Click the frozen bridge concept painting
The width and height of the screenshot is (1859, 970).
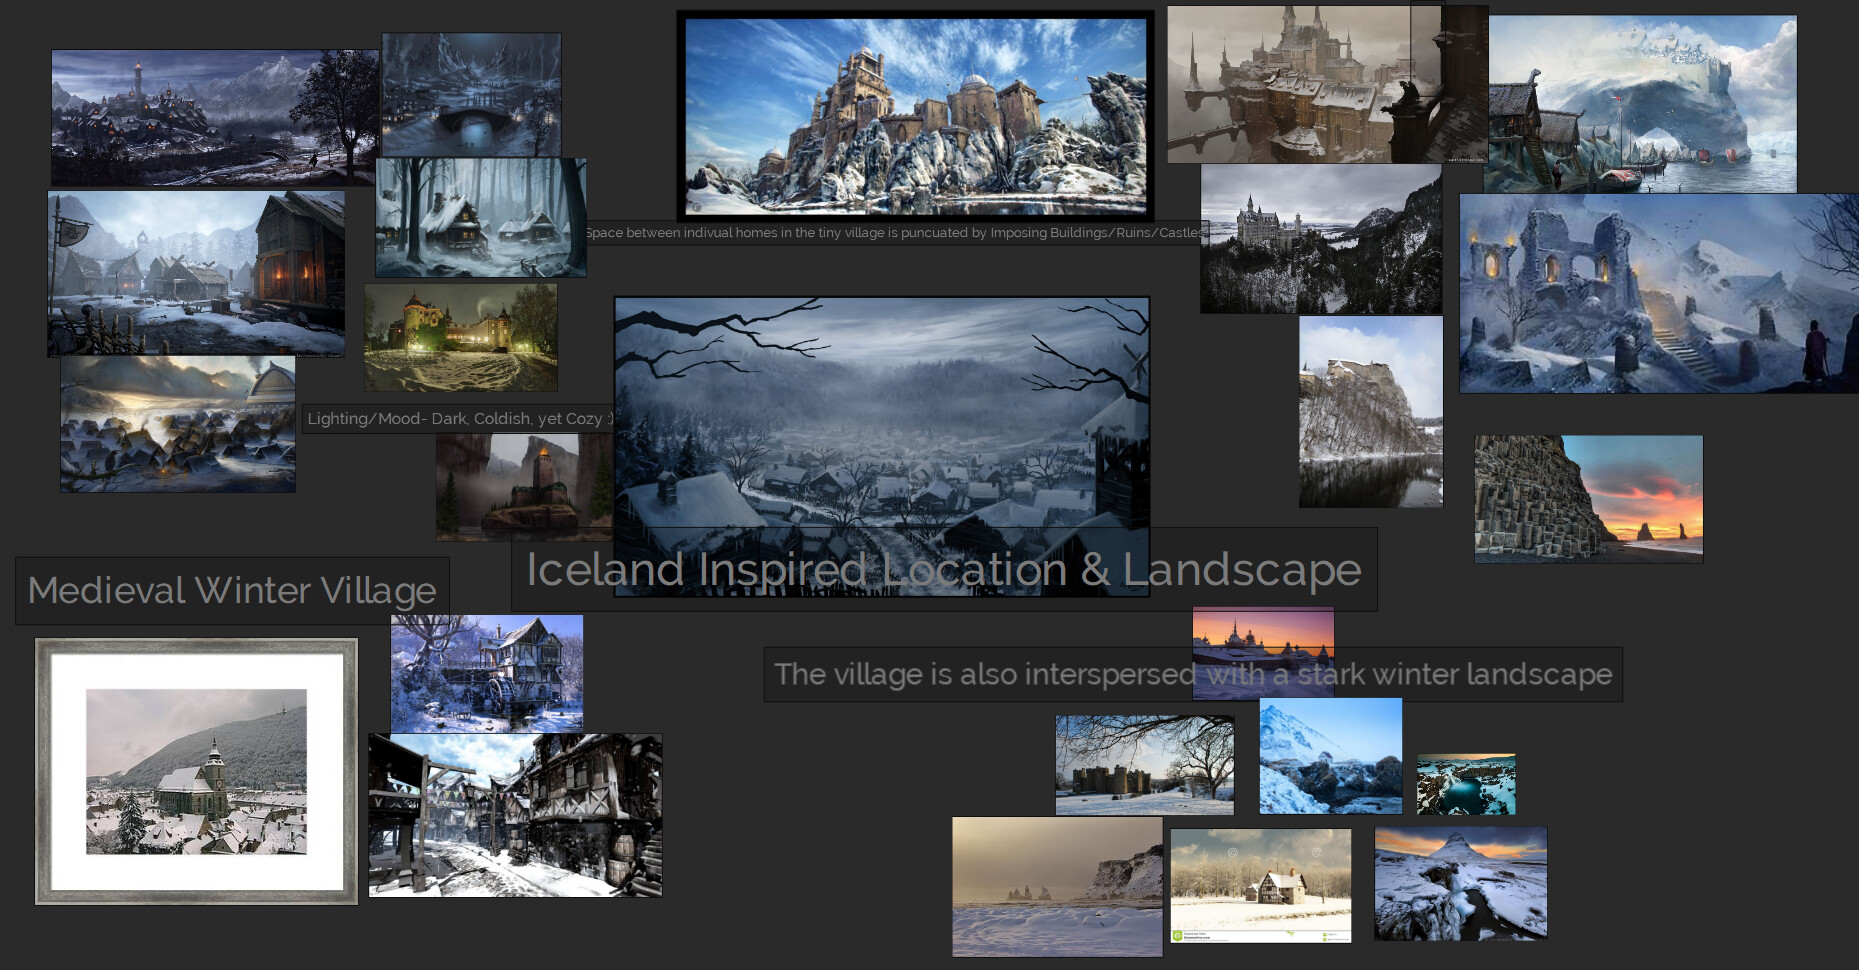470,95
